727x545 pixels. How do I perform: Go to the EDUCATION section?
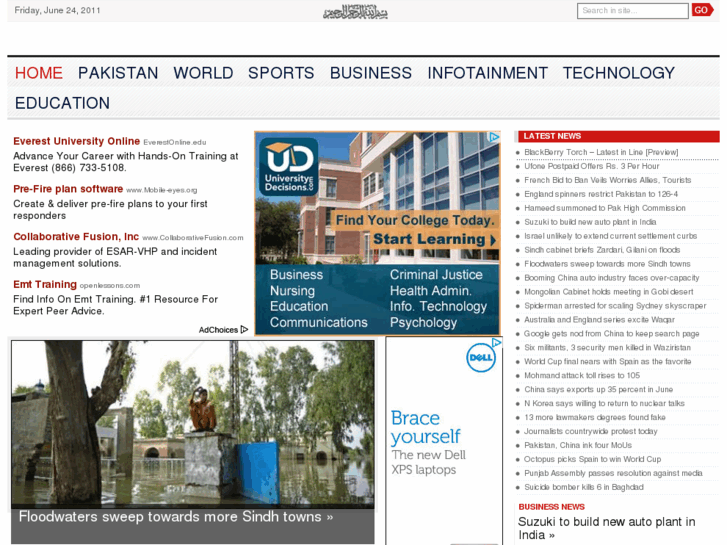(x=62, y=103)
